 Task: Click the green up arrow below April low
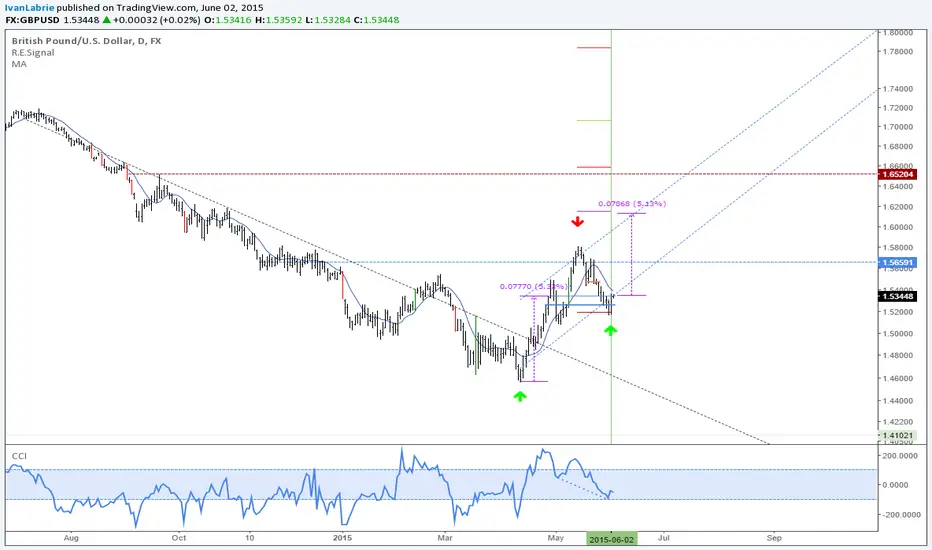(x=520, y=396)
